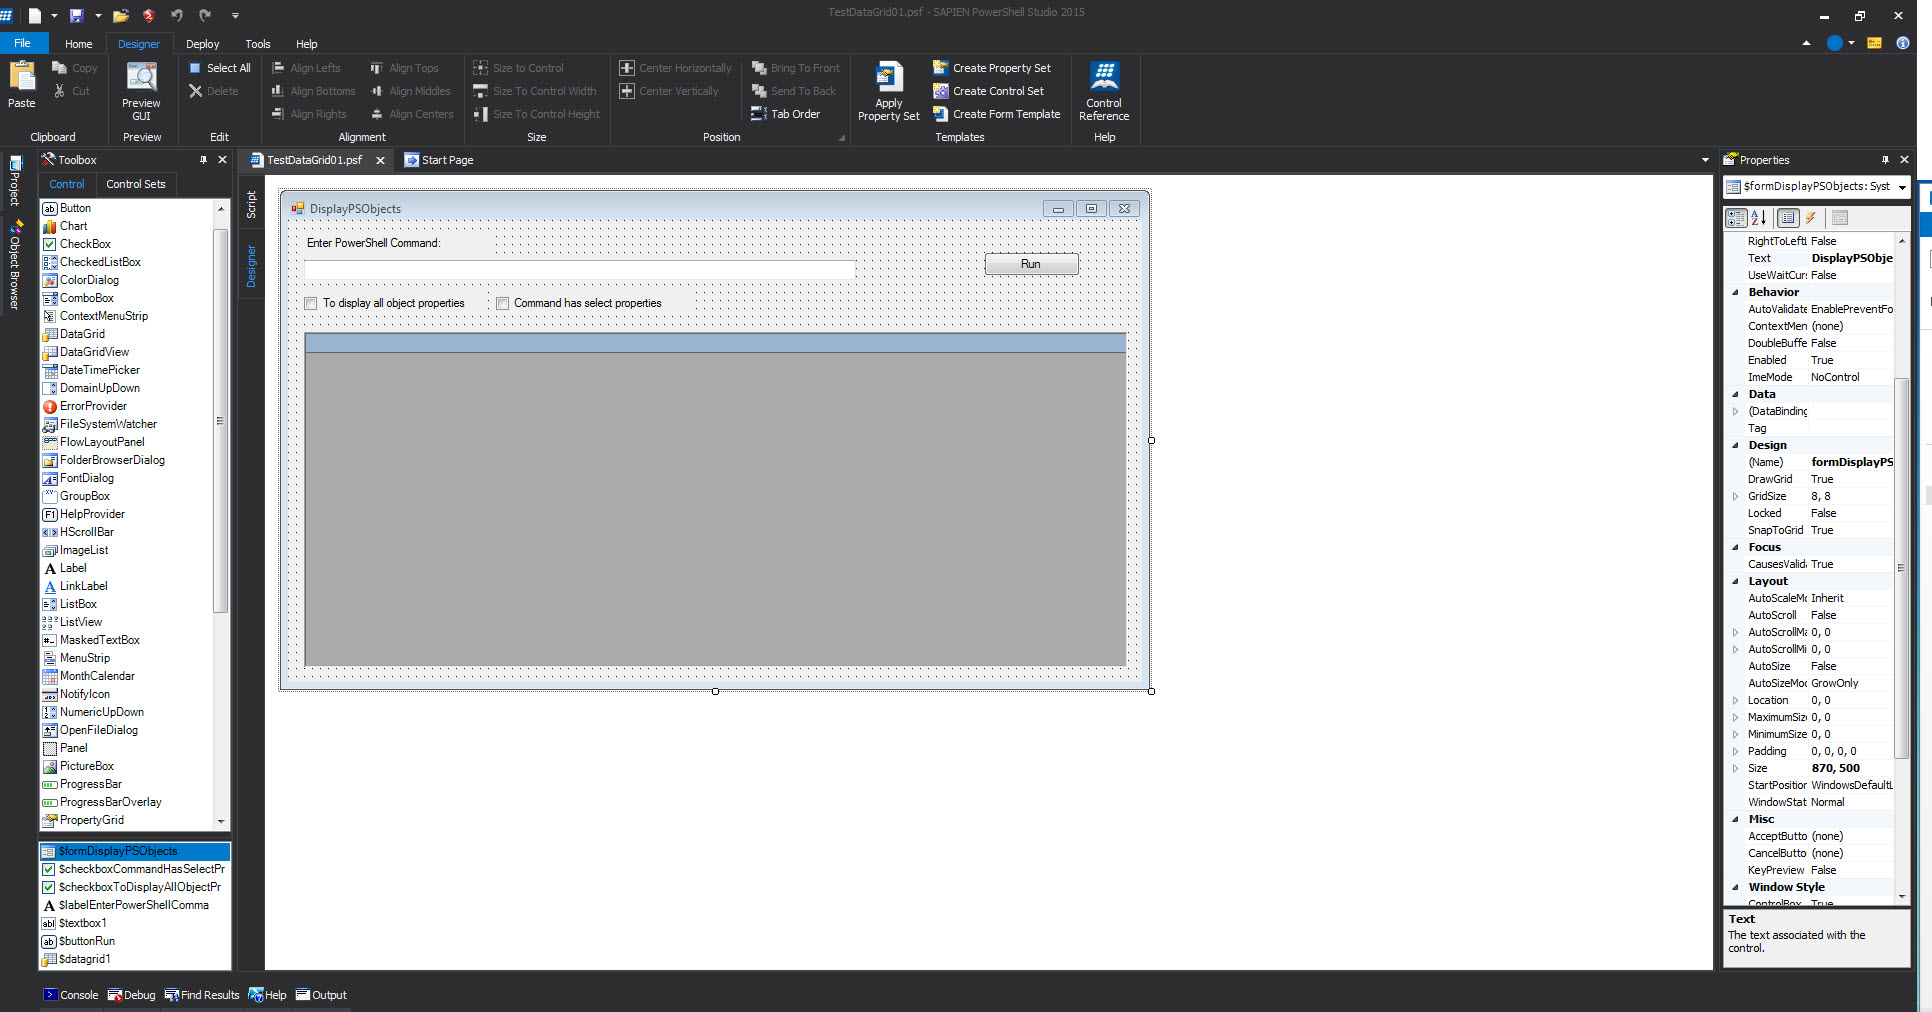This screenshot has height=1012, width=1932.
Task: Switch to Control Sets tab in Toolbox
Action: pyautogui.click(x=136, y=184)
